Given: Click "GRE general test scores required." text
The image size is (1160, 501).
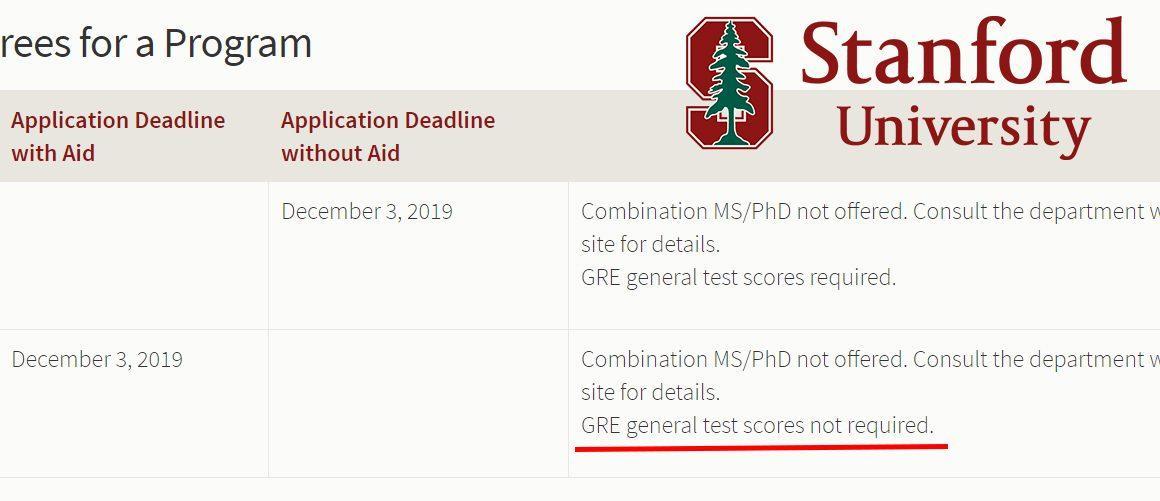Looking at the screenshot, I should 738,278.
